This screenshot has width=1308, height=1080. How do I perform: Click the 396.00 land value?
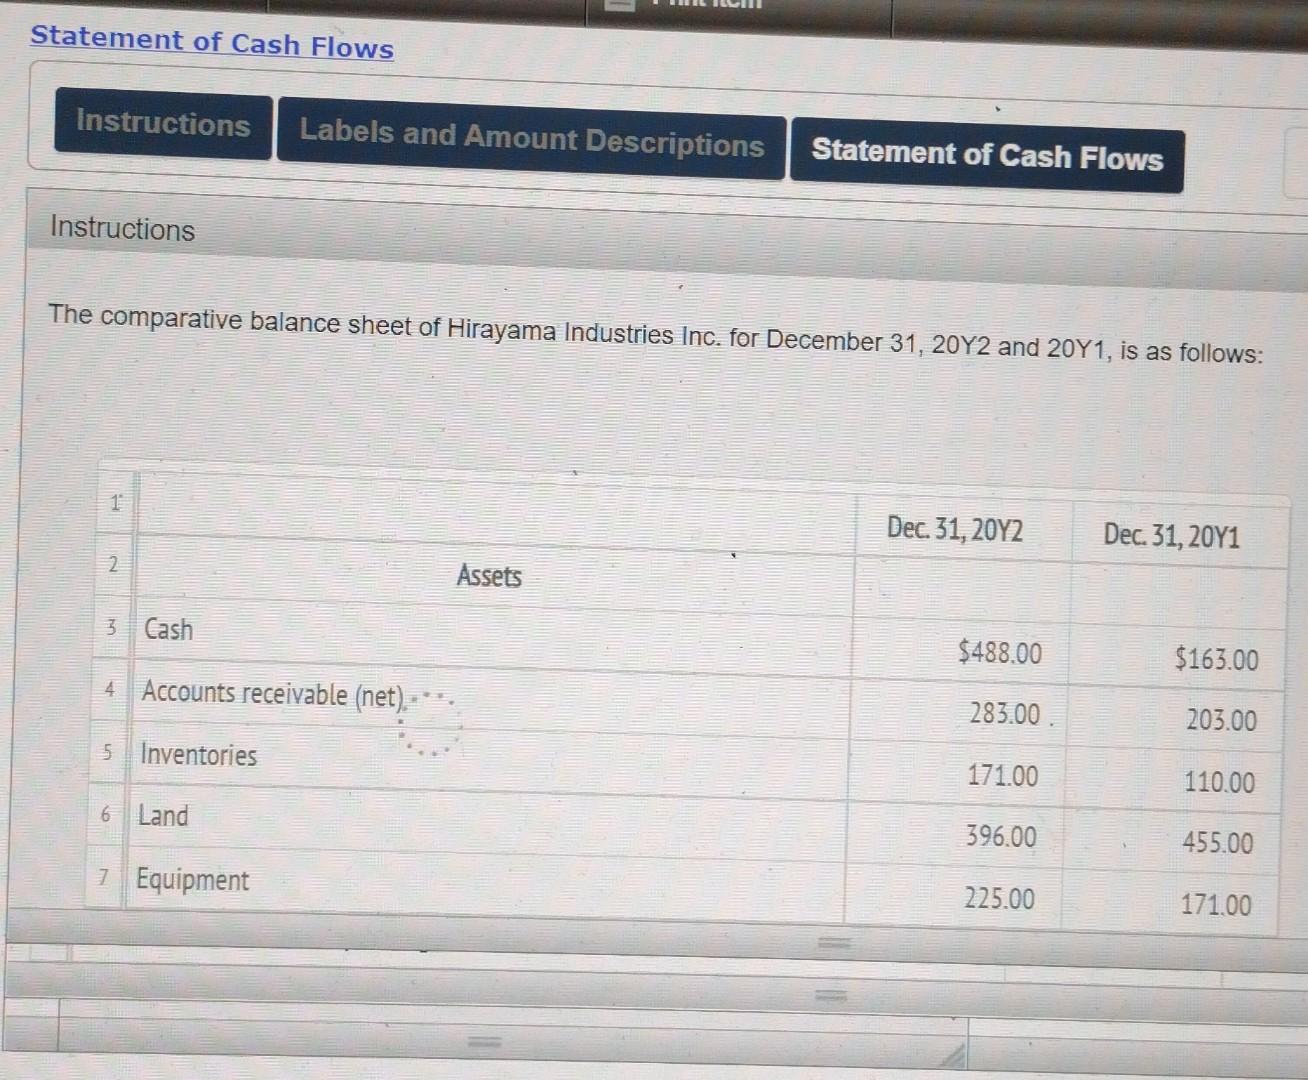1001,836
